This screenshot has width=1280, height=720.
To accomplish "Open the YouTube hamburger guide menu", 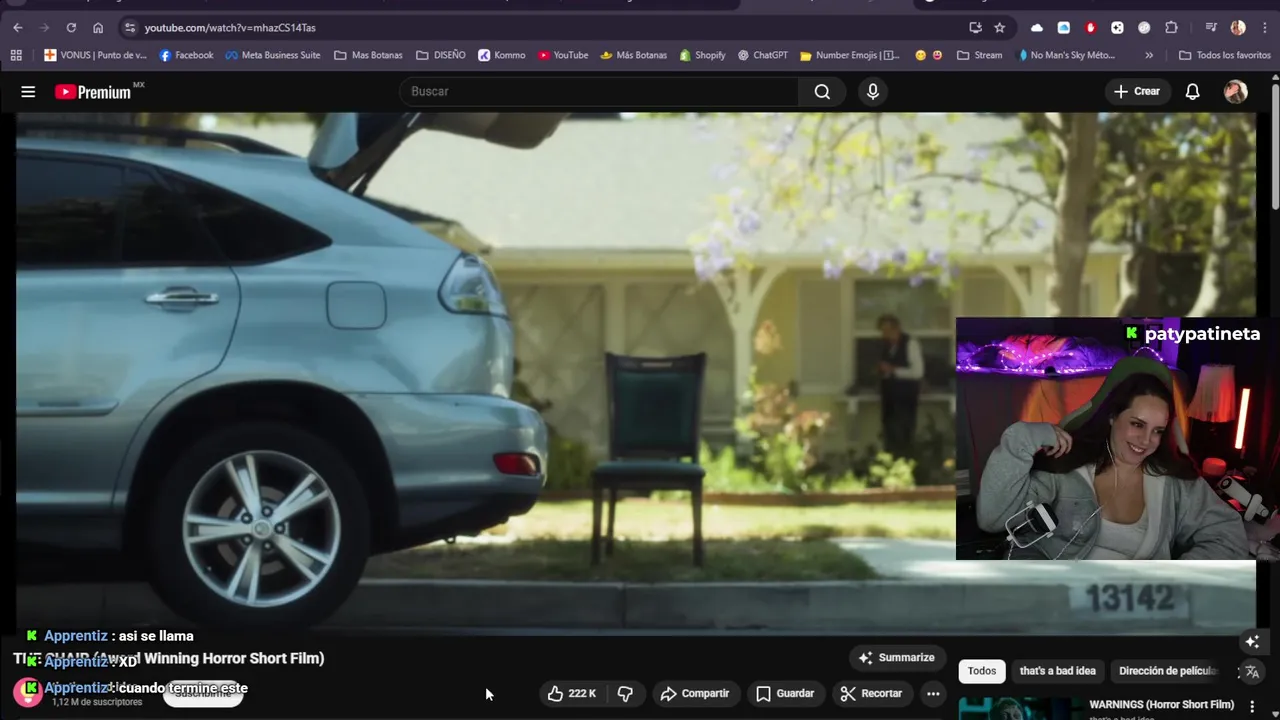I will click(28, 92).
